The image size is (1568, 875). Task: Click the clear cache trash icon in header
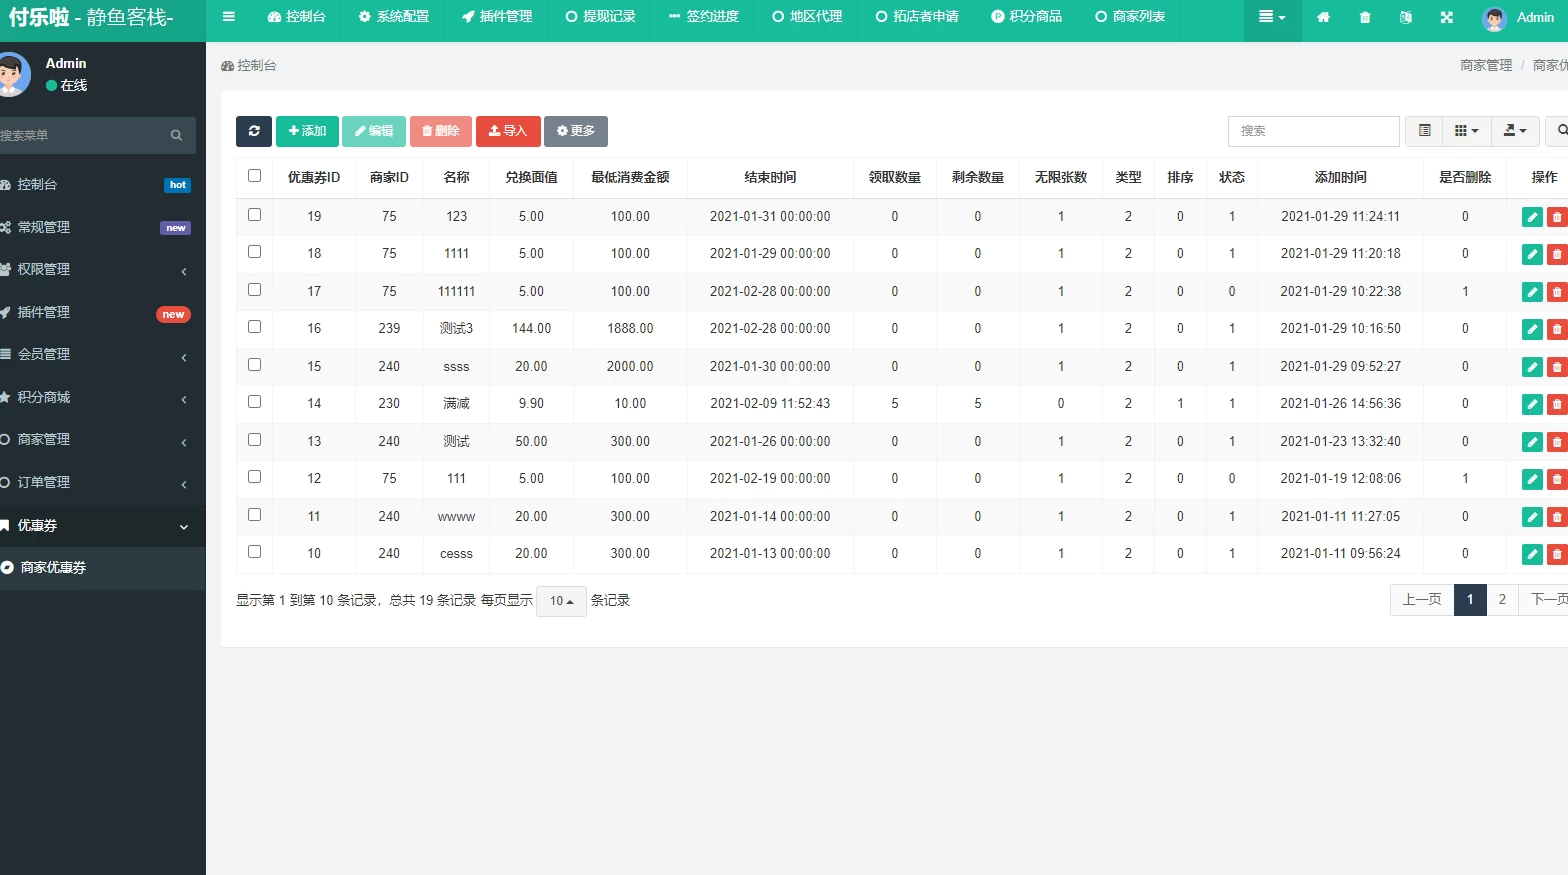click(1365, 17)
